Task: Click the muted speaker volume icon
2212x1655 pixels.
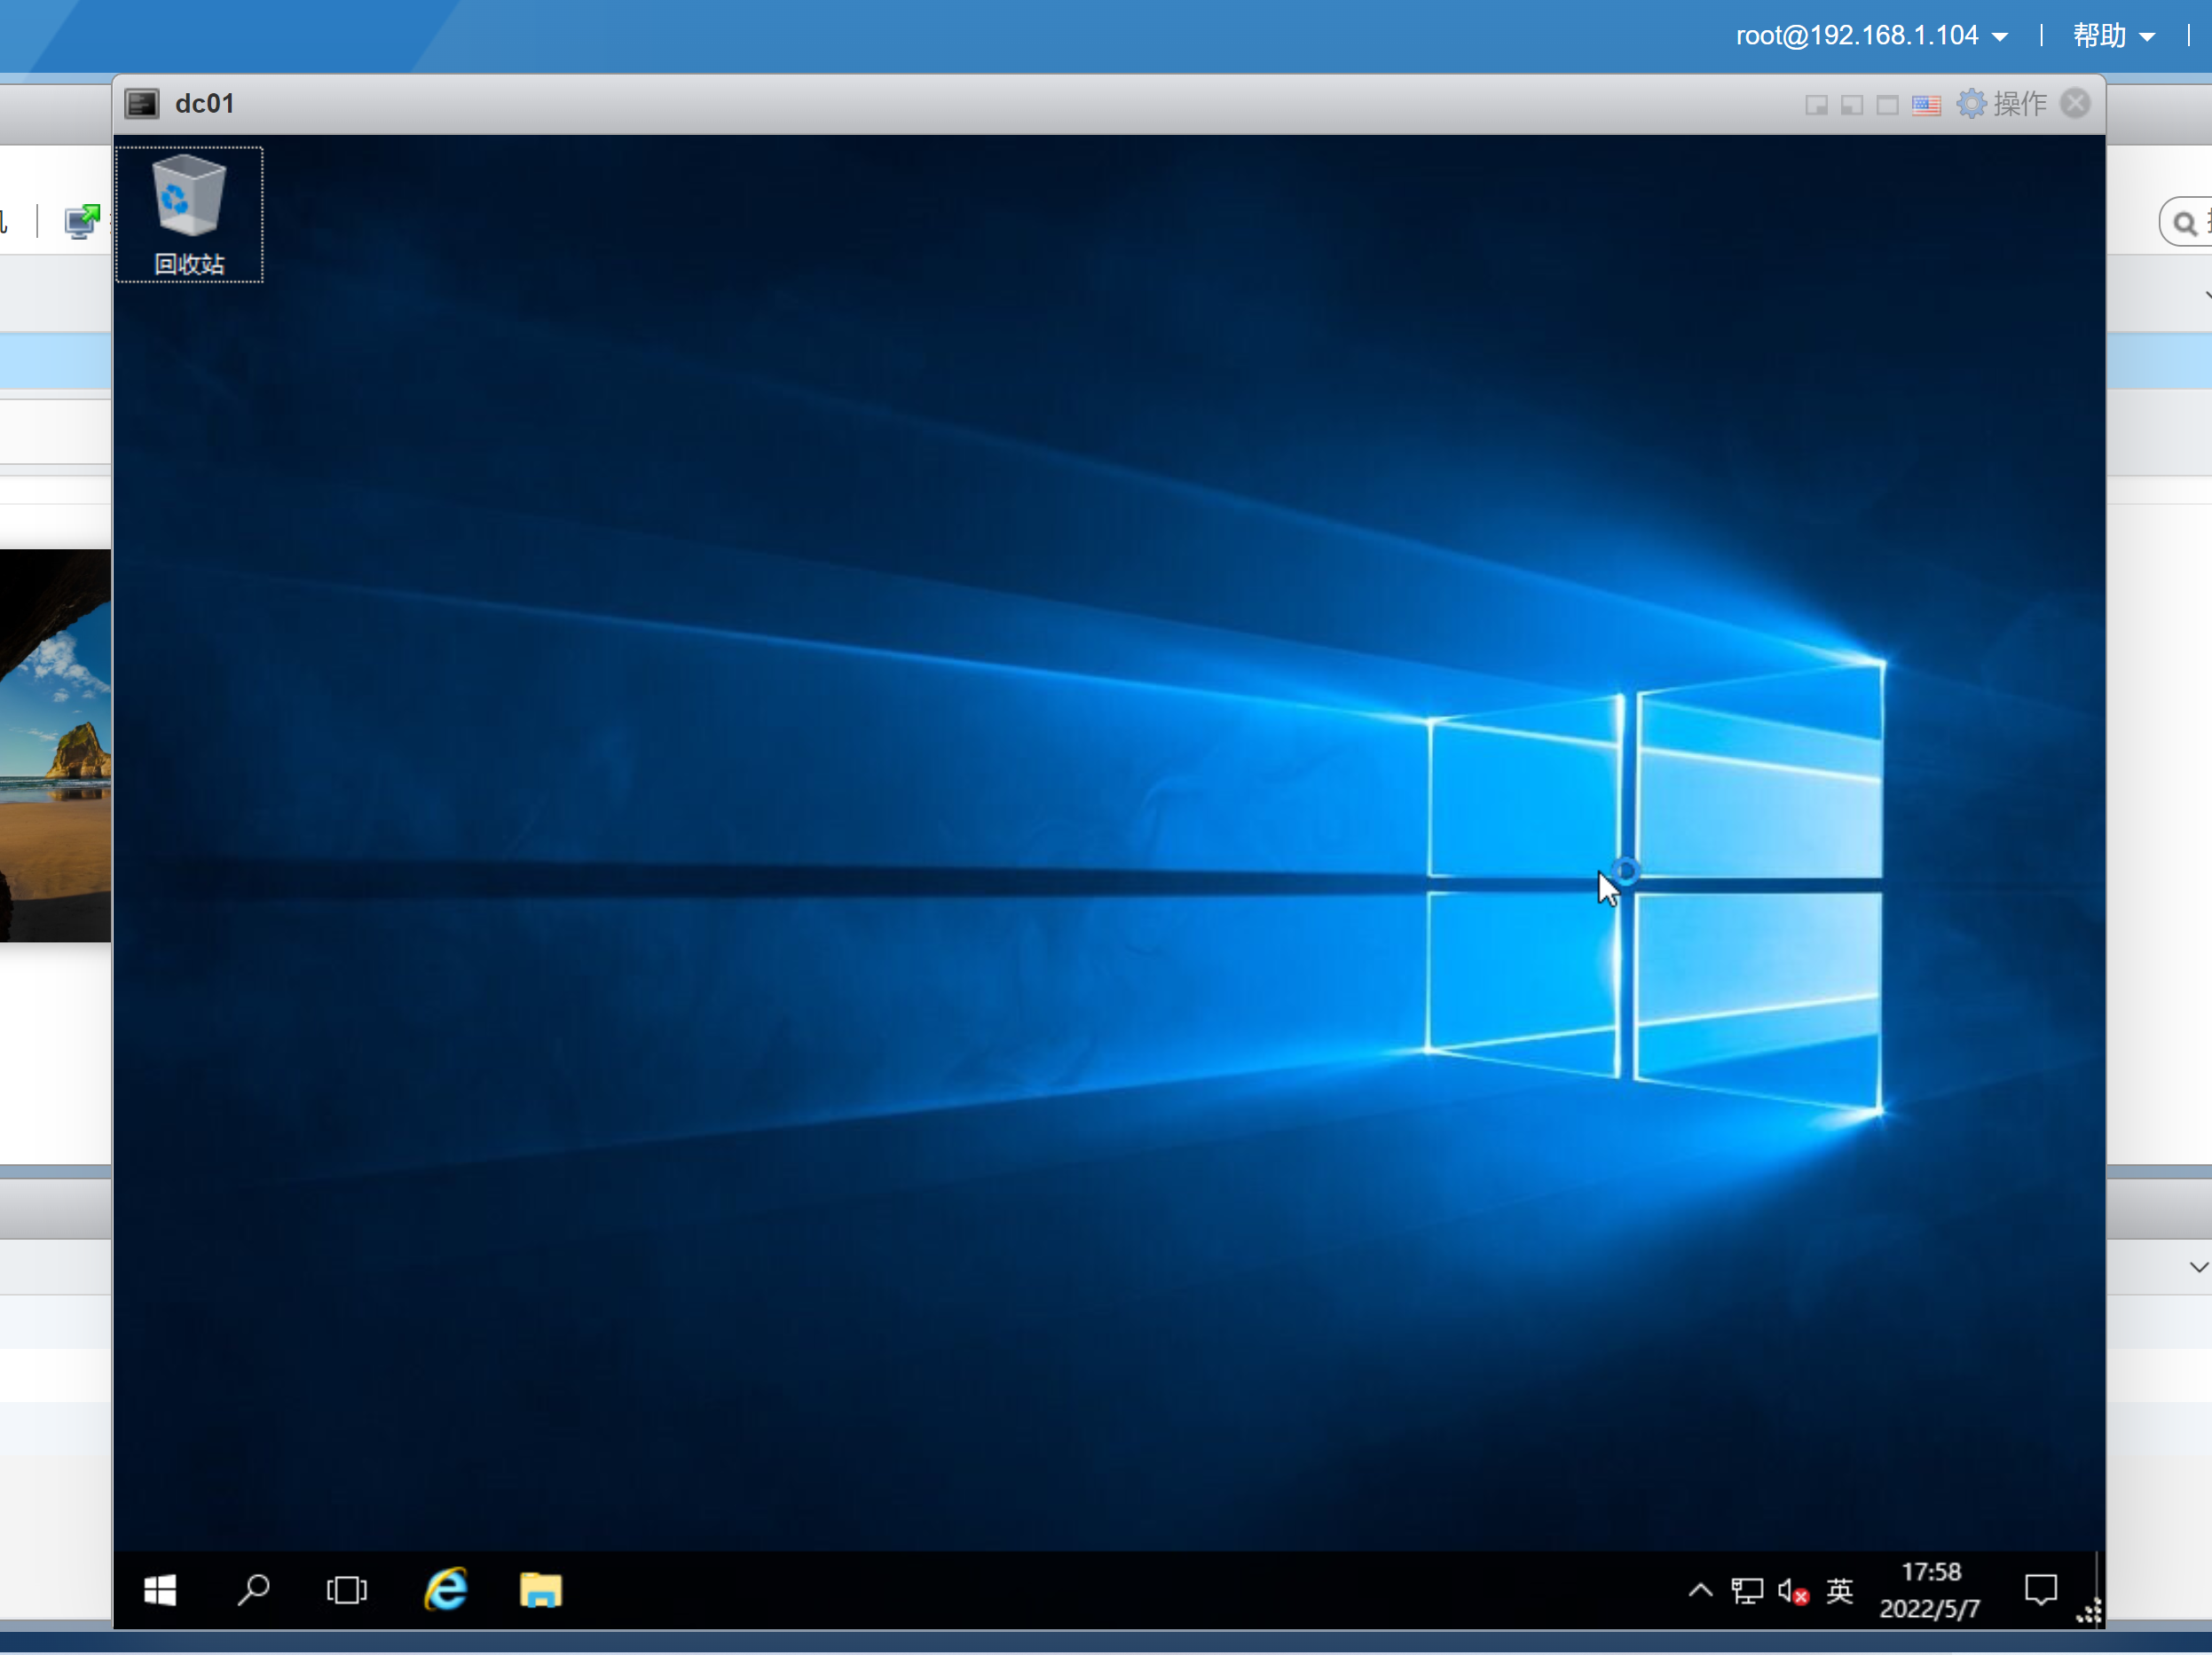Action: pyautogui.click(x=1792, y=1591)
